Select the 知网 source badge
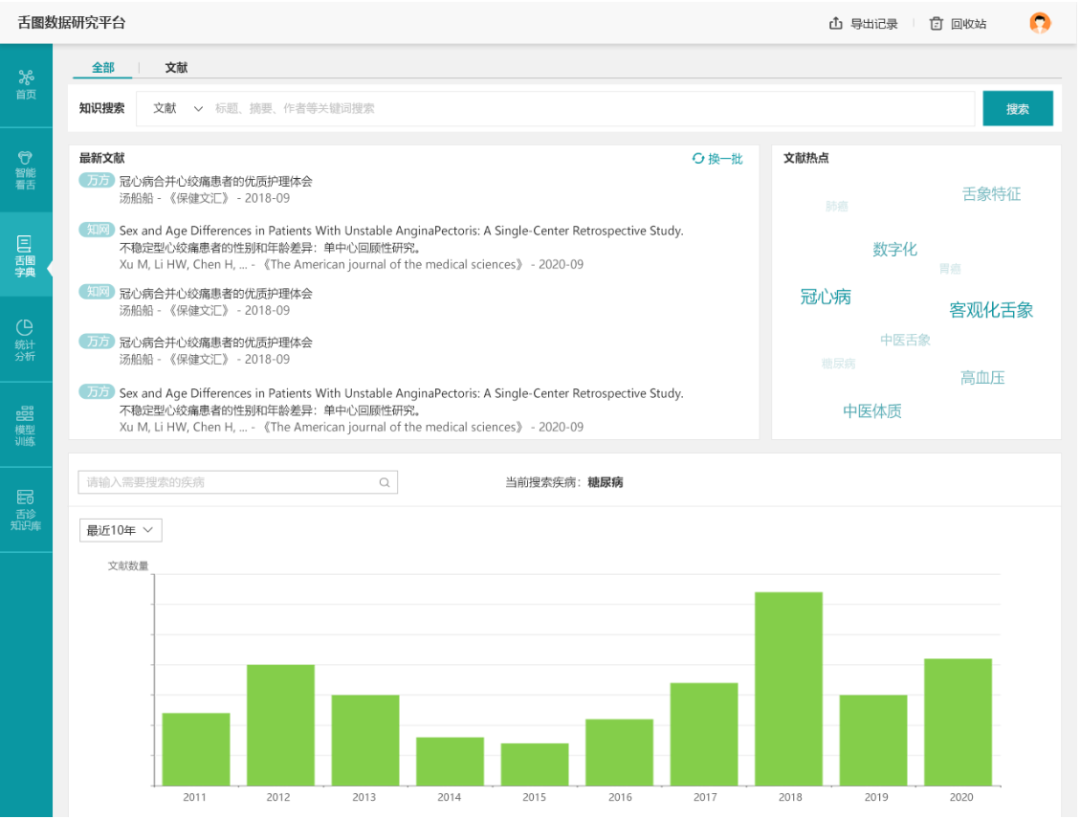 tap(96, 230)
